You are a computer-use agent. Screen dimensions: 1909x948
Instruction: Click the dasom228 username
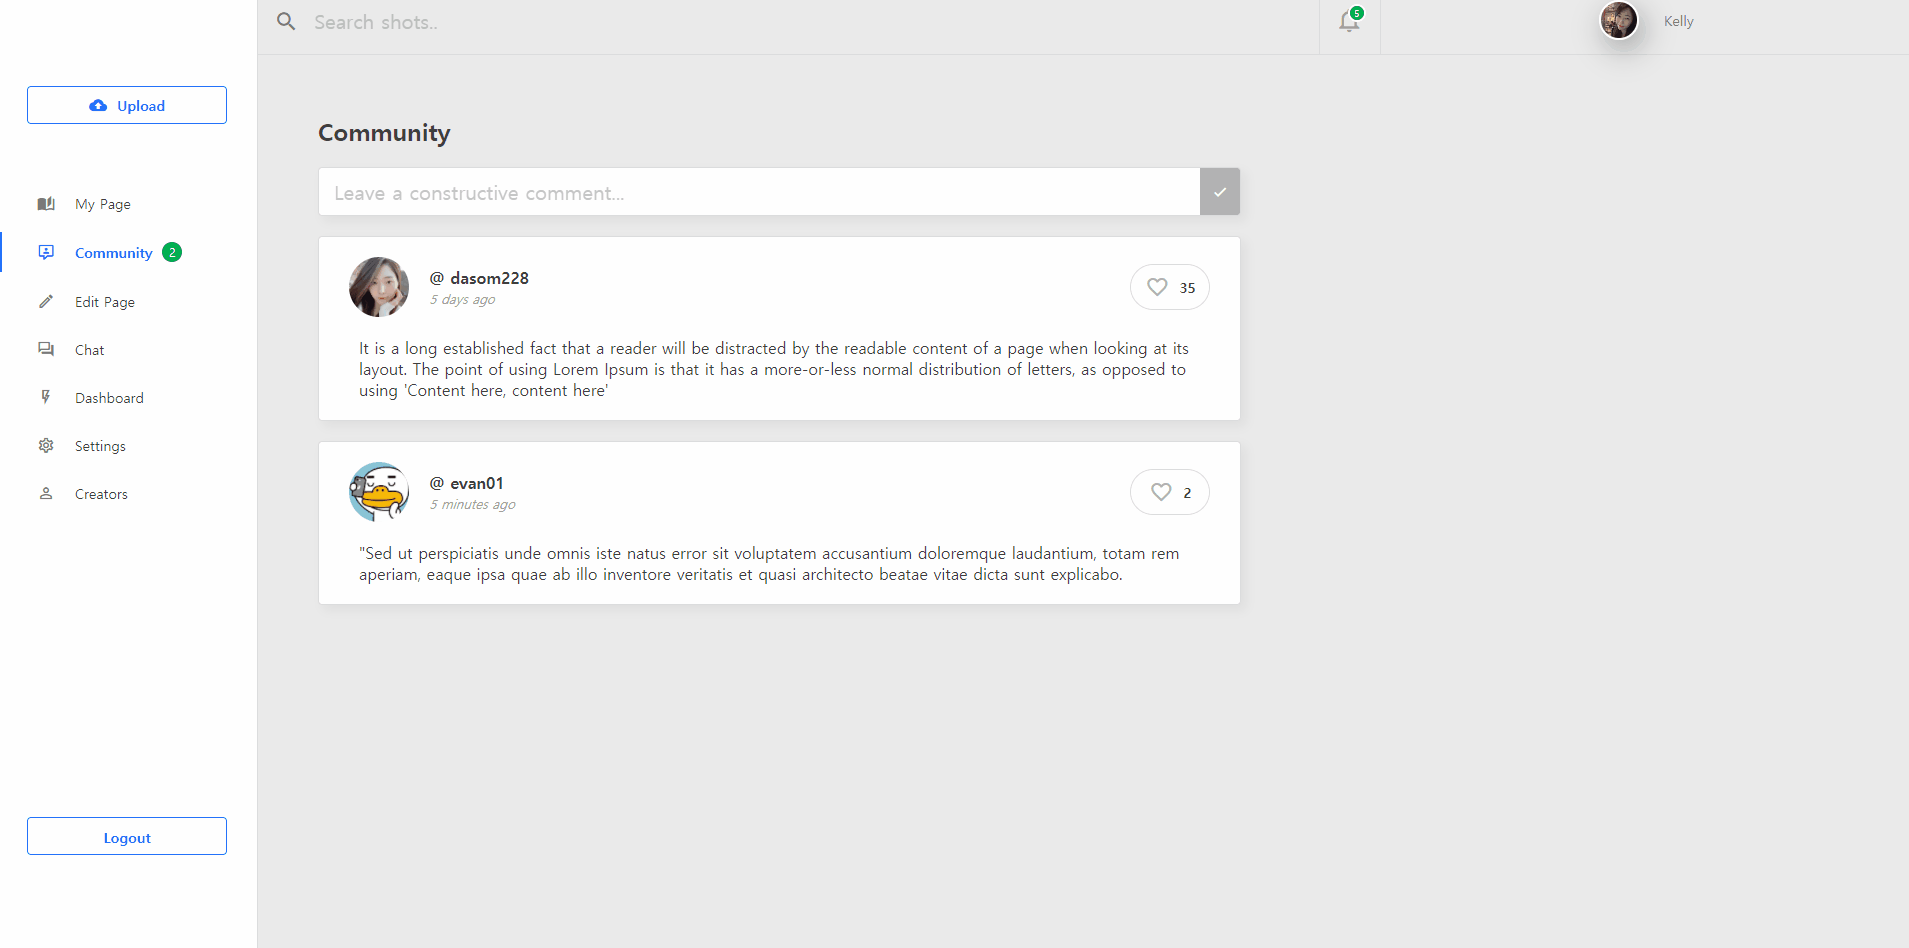click(479, 278)
